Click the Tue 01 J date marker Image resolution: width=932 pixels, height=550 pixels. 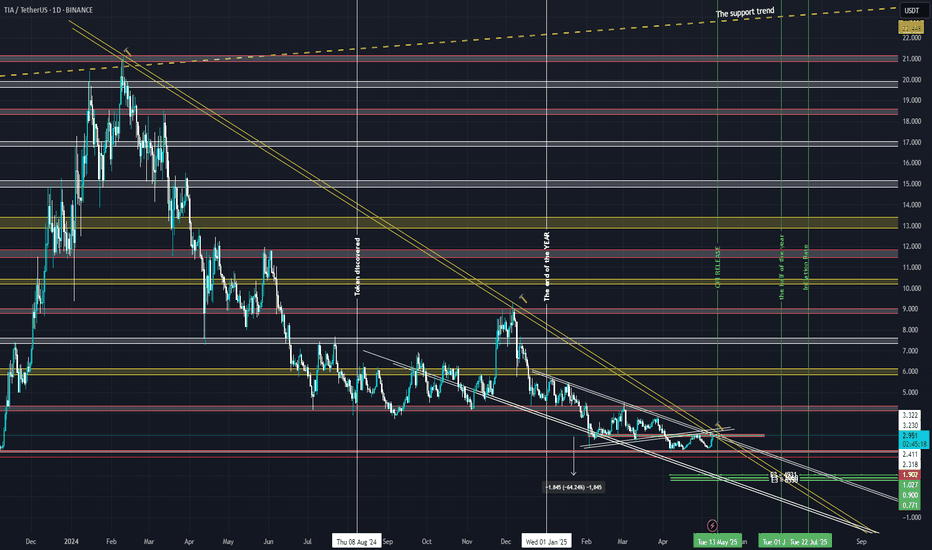tap(773, 541)
